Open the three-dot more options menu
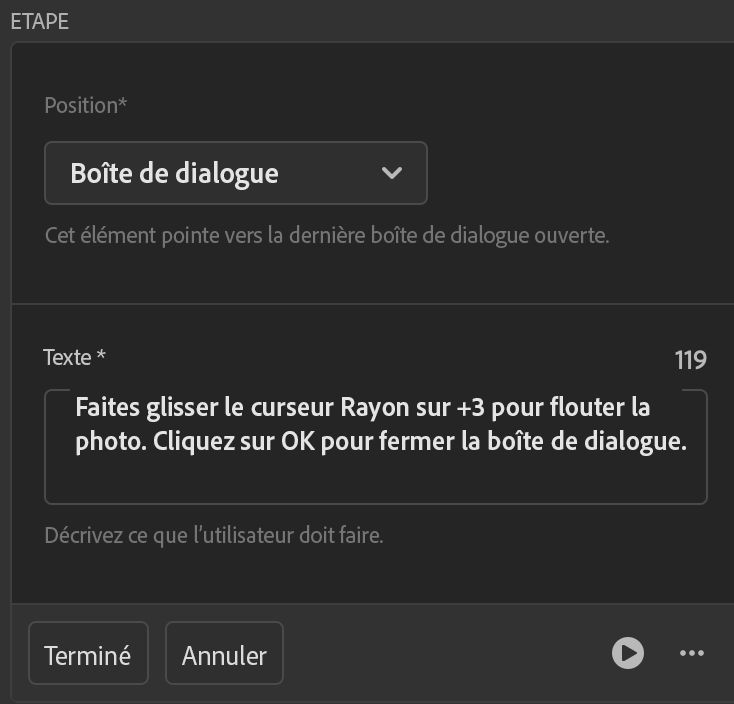 tap(692, 654)
